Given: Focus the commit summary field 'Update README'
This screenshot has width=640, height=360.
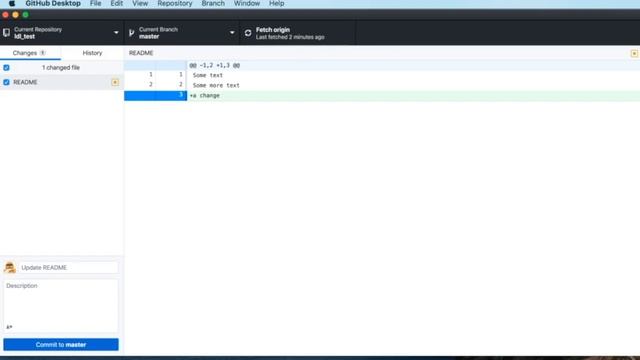Looking at the screenshot, I should [x=69, y=268].
